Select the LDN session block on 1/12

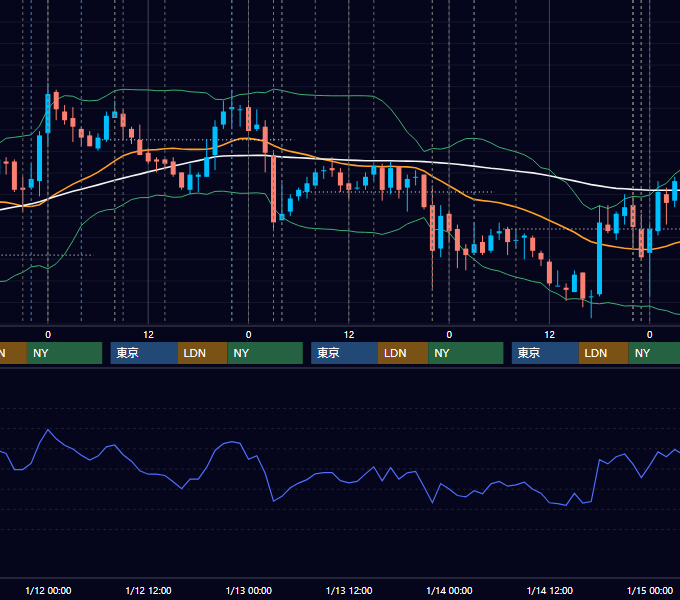click(x=203, y=353)
